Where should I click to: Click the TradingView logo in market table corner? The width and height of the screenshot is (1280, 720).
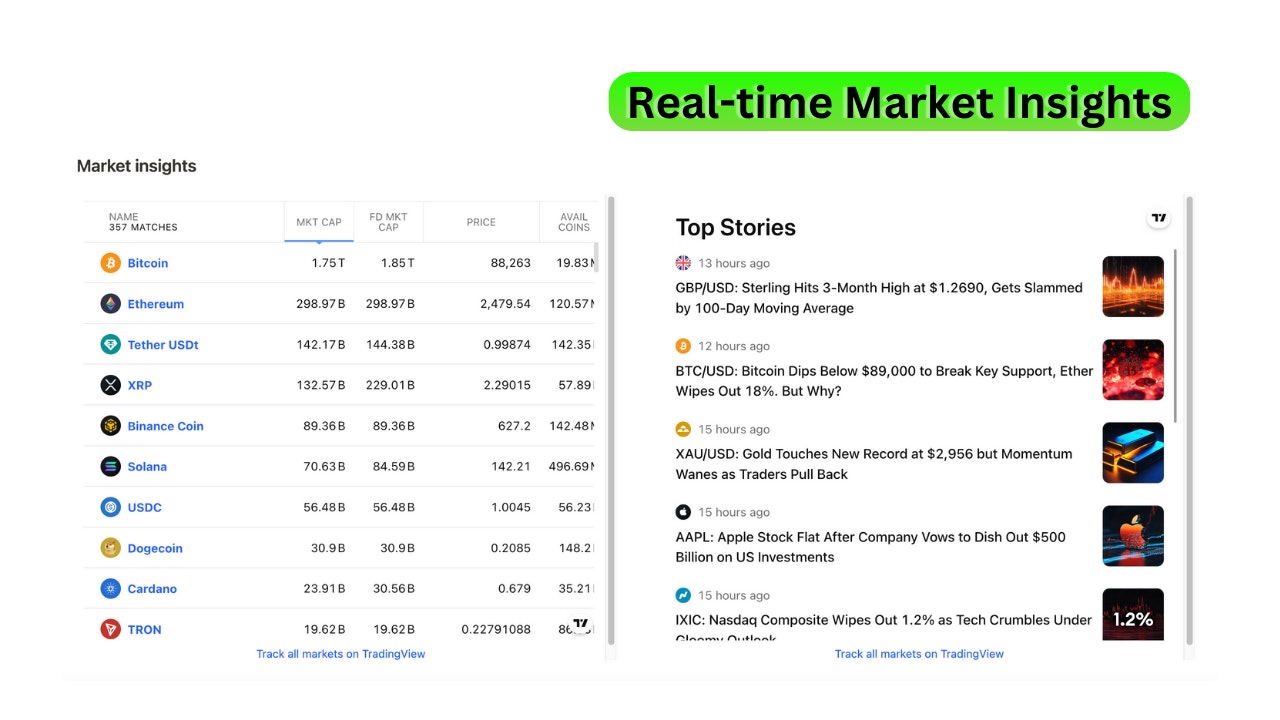click(x=580, y=623)
